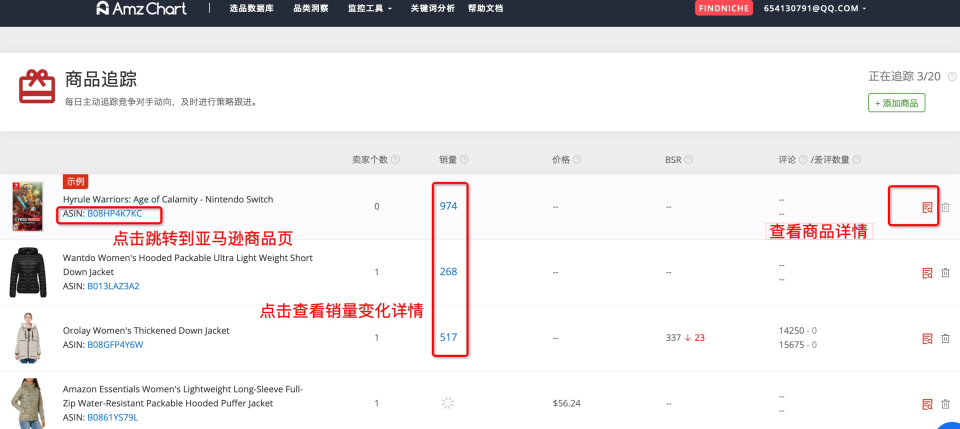Click help icon next to 销量 header
Screen dimensions: 960x429
click(464, 160)
